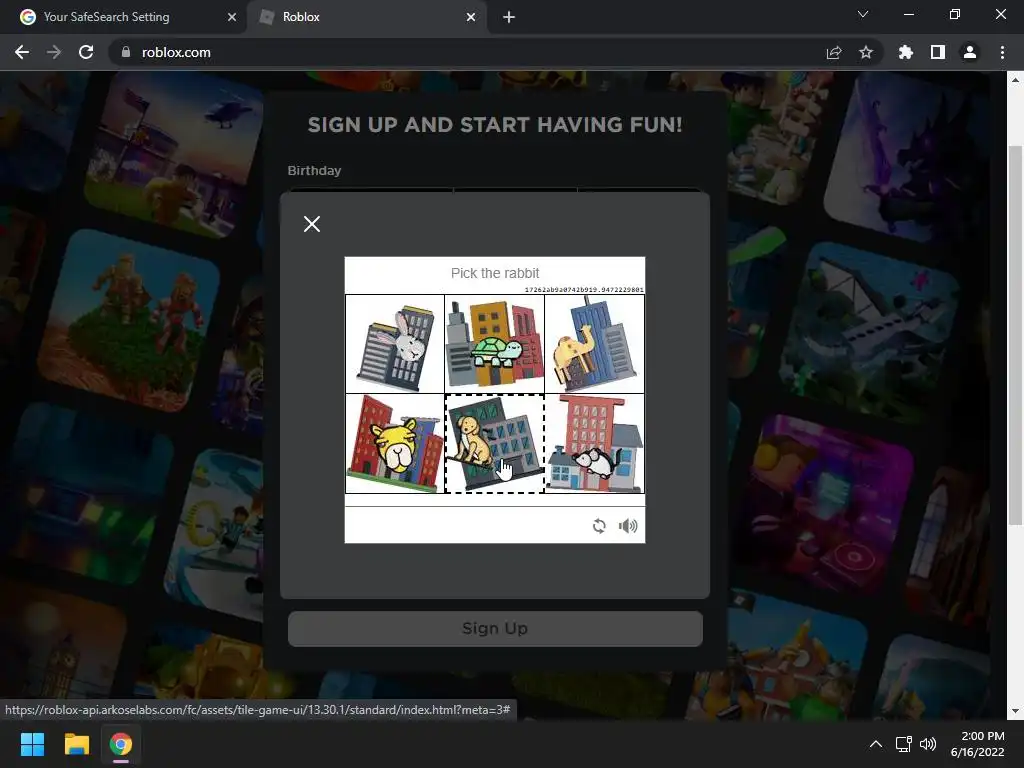The image size is (1024, 768).
Task: Select the dog image tile
Action: 494,443
